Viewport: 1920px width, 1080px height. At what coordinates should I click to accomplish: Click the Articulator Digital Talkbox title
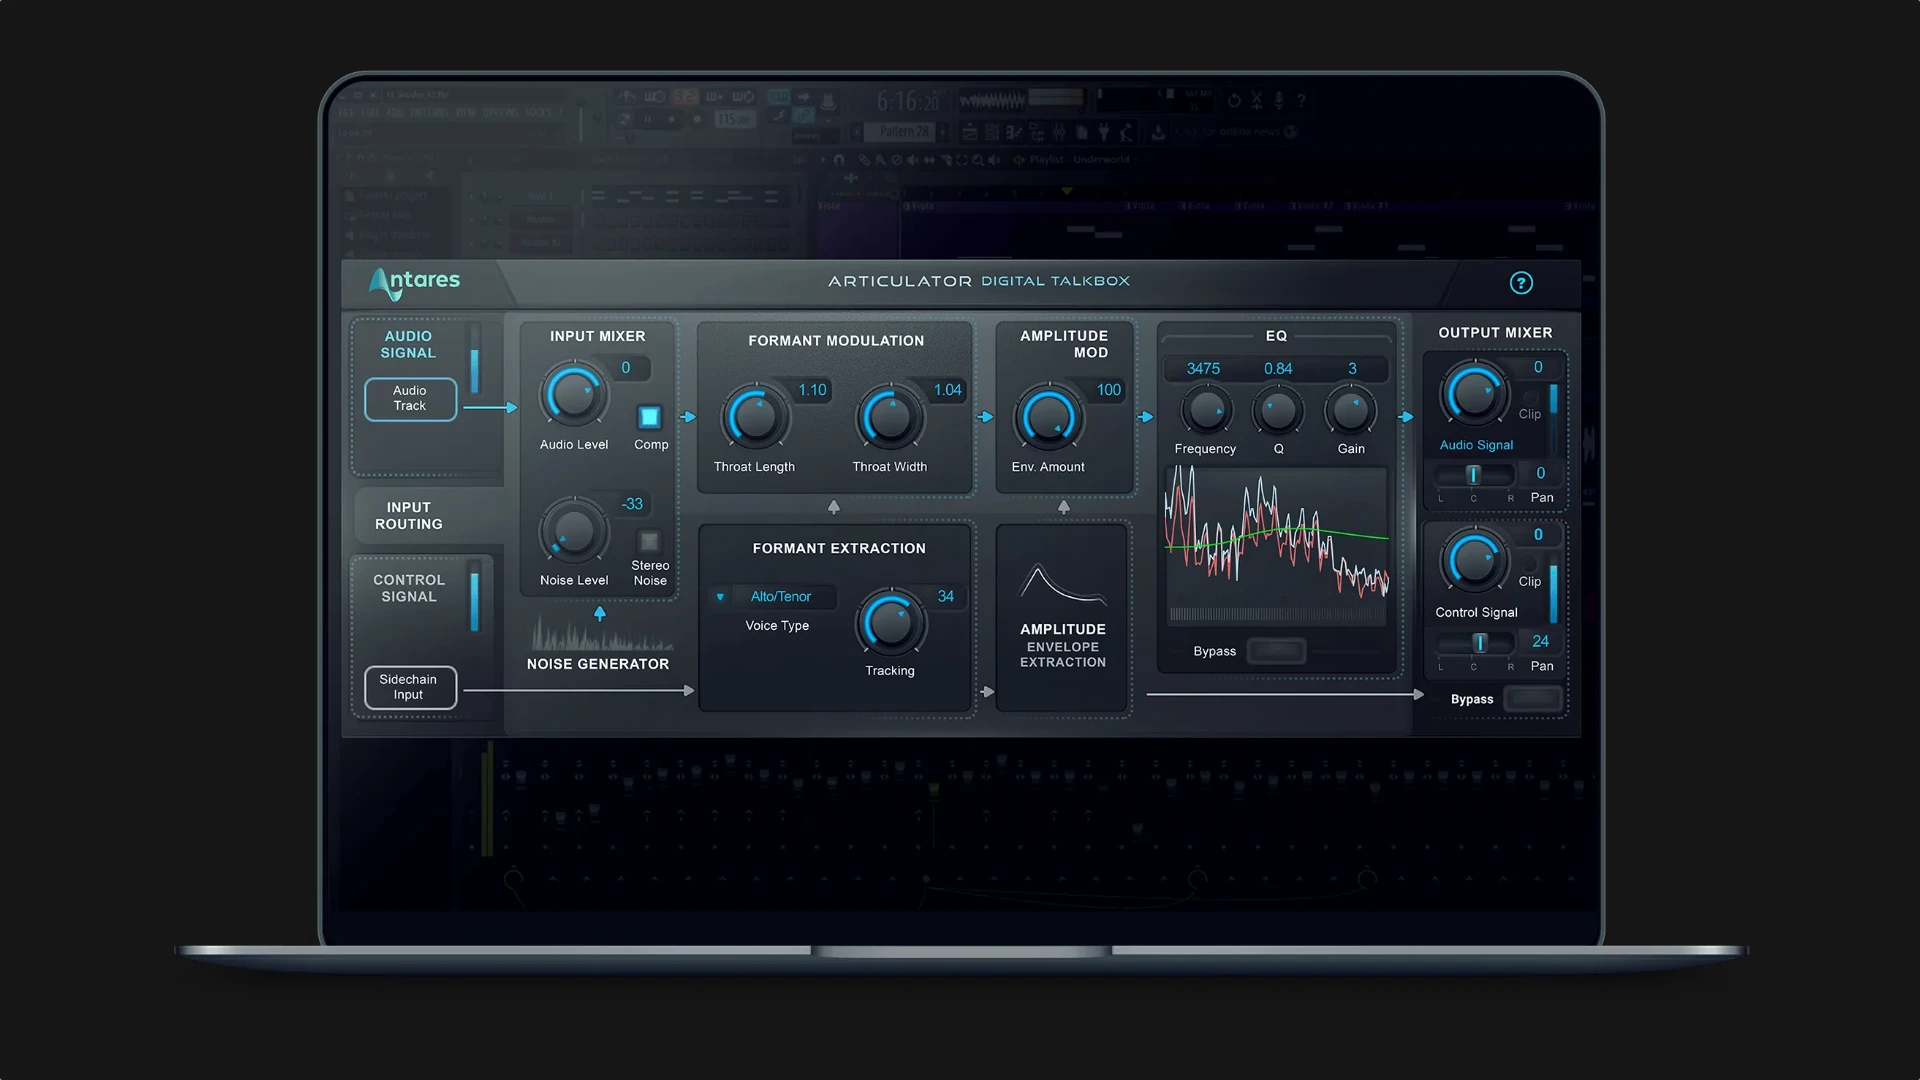[x=979, y=281]
